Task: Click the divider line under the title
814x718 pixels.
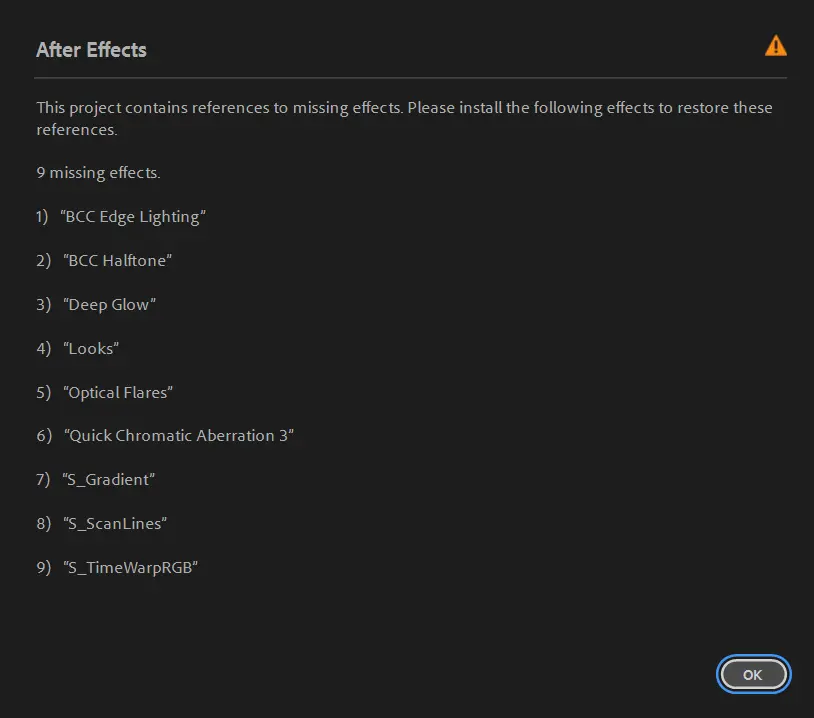Action: point(410,78)
